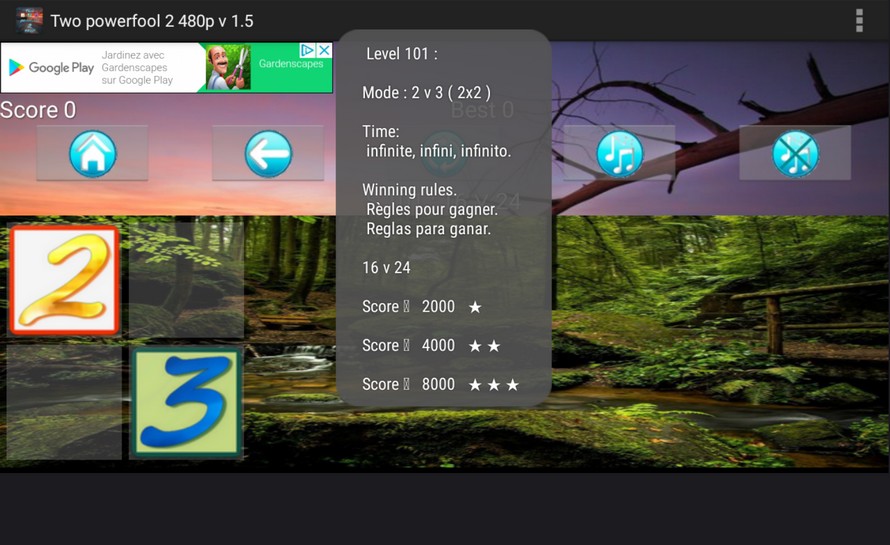This screenshot has width=890, height=545.
Task: Tap the blue number 3 tile
Action: coord(187,403)
